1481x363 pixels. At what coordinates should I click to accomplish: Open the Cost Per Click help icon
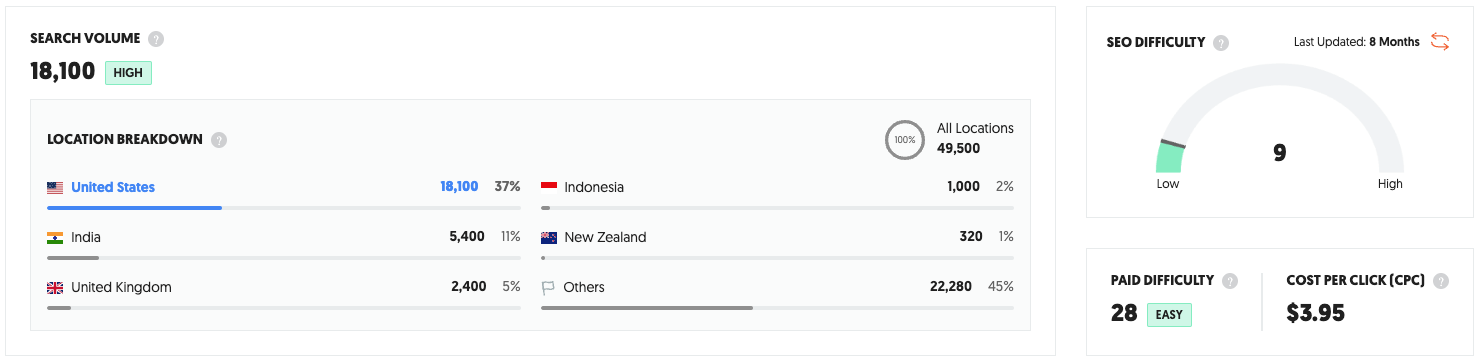pyautogui.click(x=1441, y=281)
